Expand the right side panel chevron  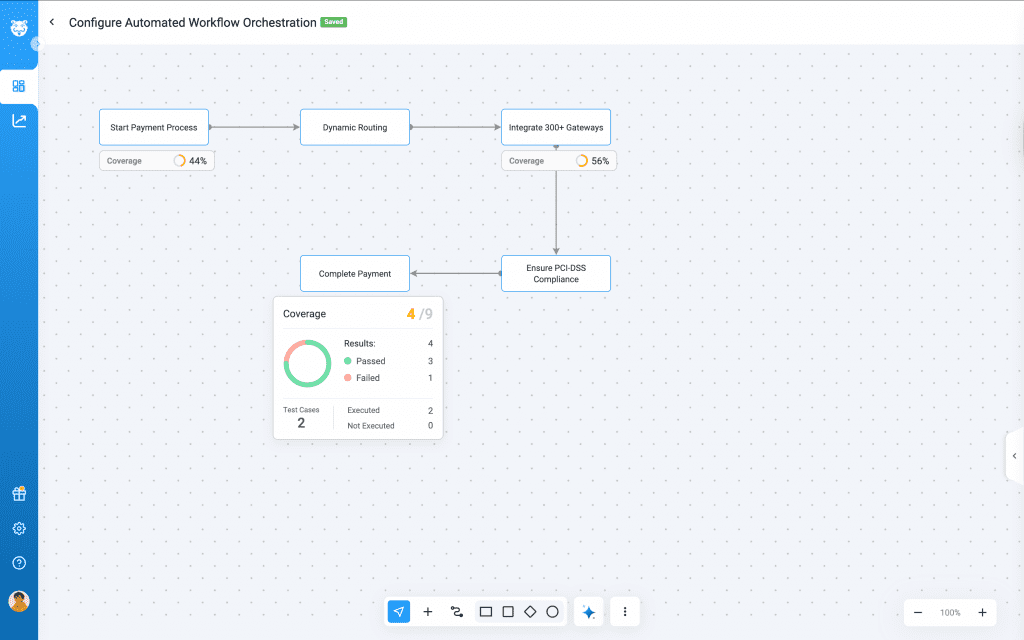1014,456
